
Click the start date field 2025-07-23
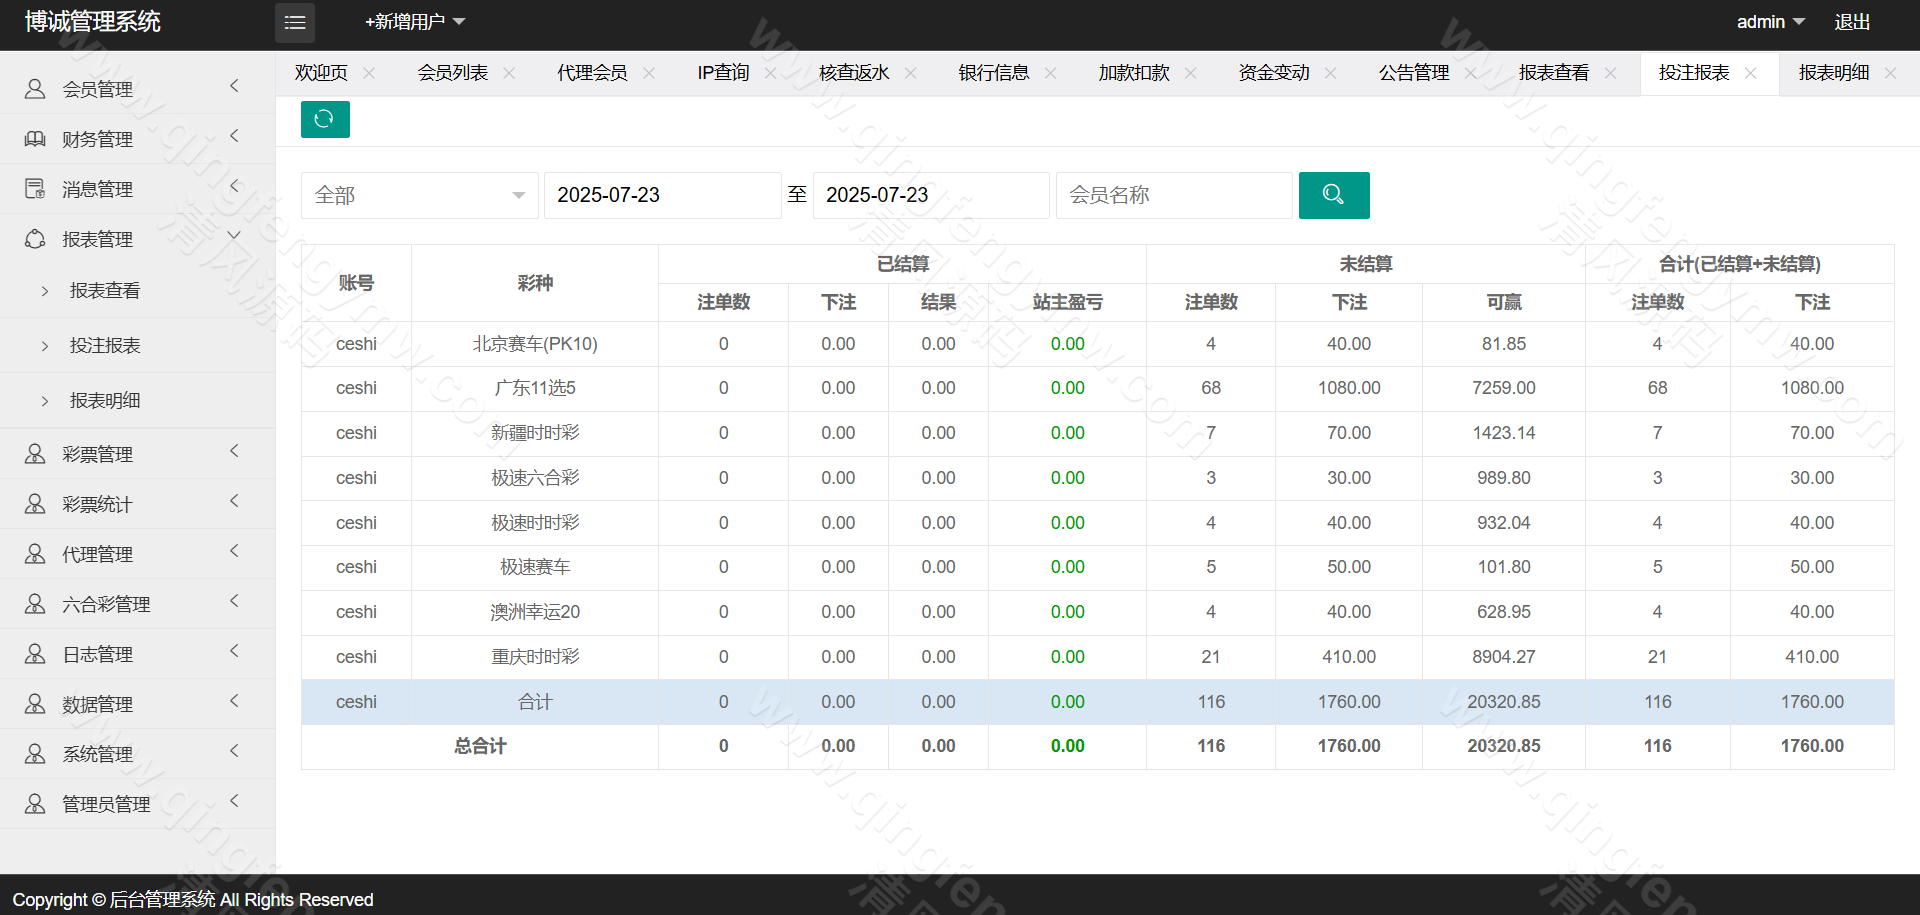pos(661,195)
